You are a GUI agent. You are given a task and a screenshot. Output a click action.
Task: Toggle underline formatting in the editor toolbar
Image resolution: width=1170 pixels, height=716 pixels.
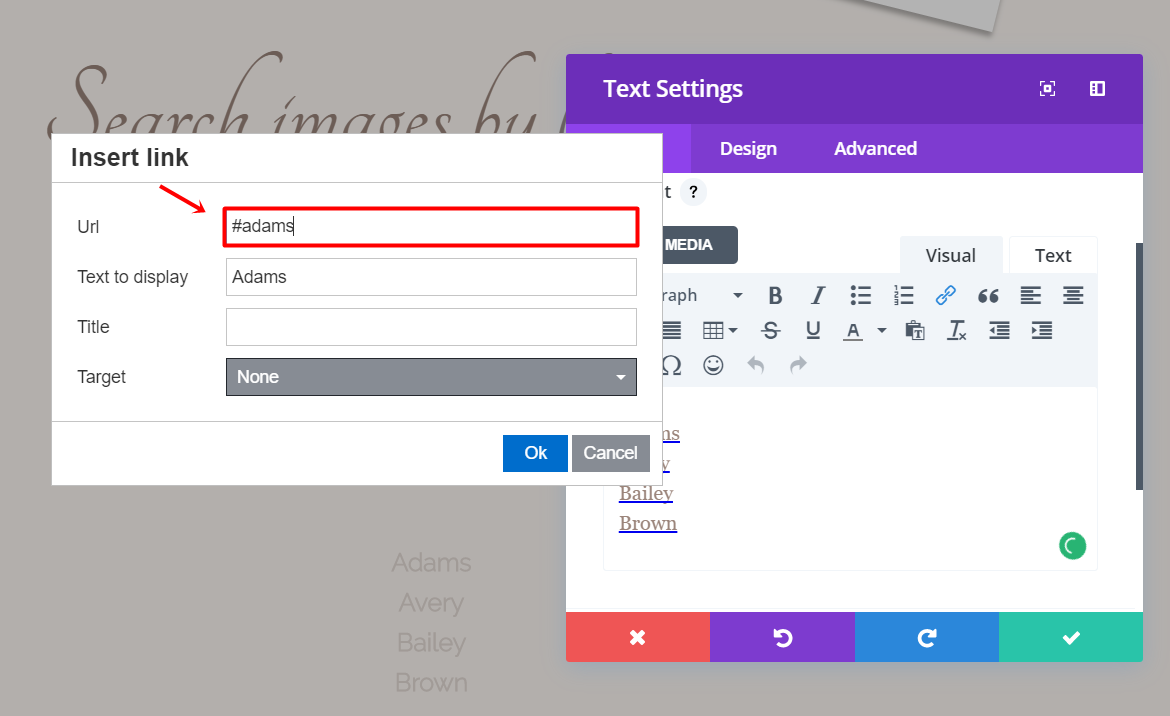tap(813, 330)
